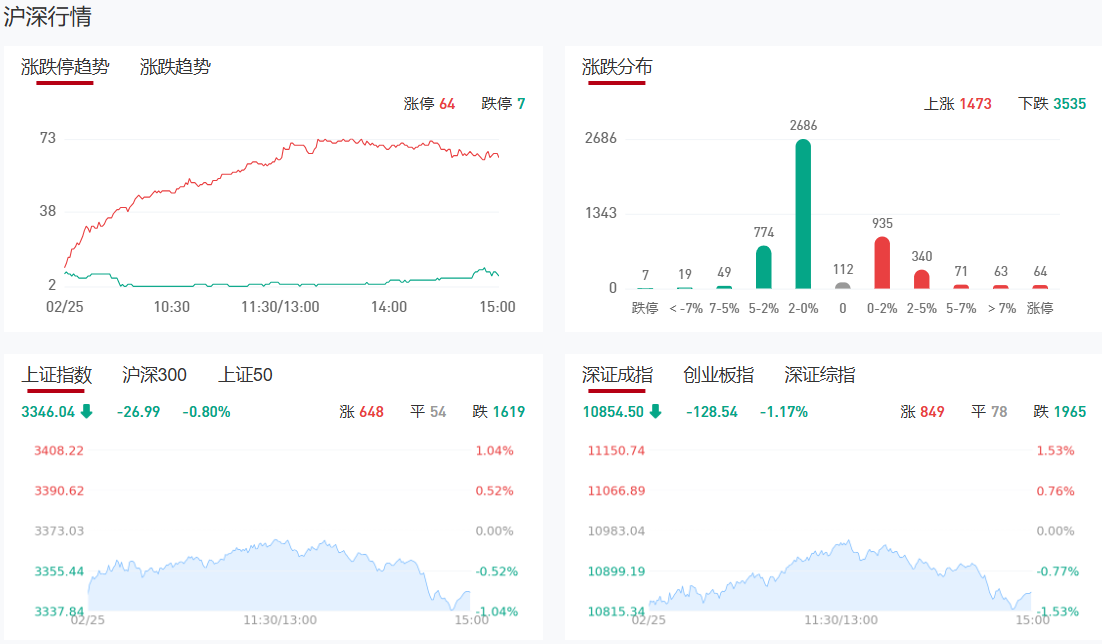This screenshot has width=1102, height=644.
Task: Click the 上涨 1473 total
Action: tap(957, 104)
